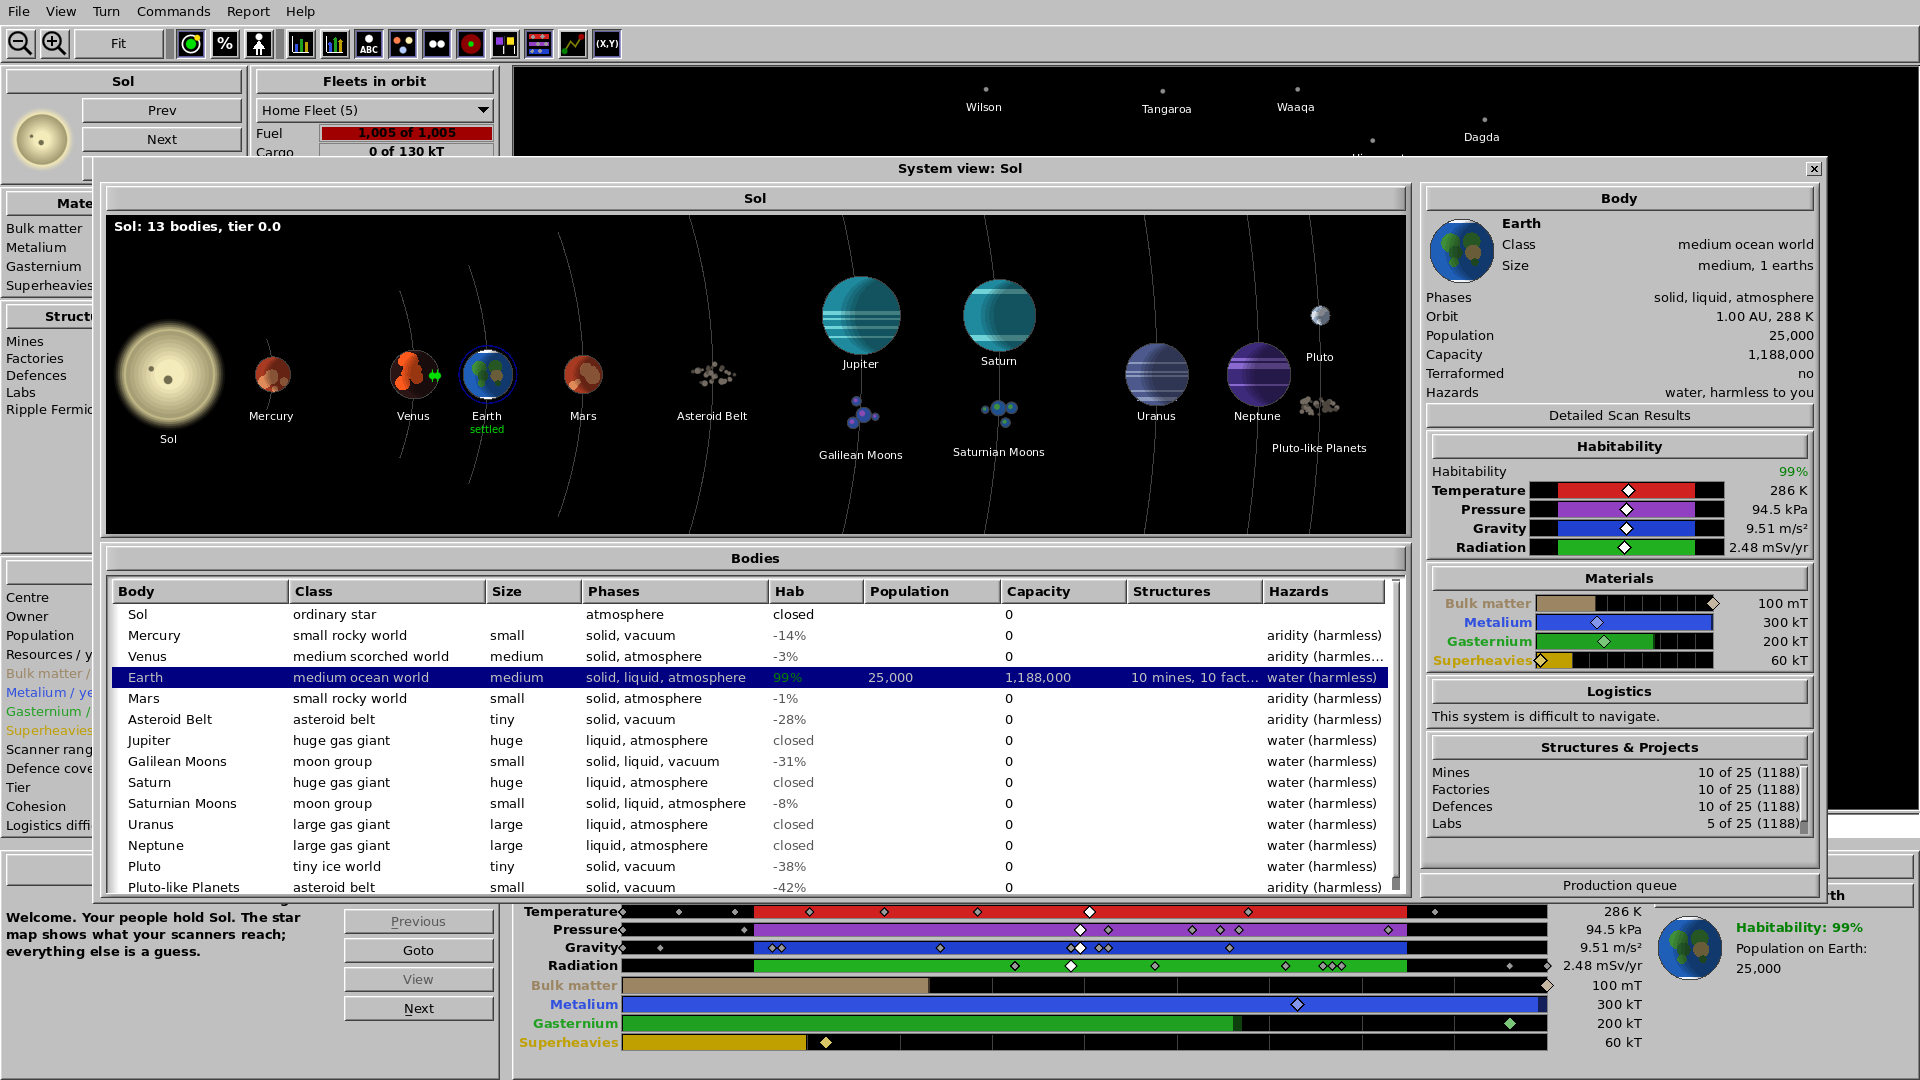This screenshot has height=1080, width=1920.
Task: Open the Home Fleet (5) dropdown
Action: click(x=375, y=110)
